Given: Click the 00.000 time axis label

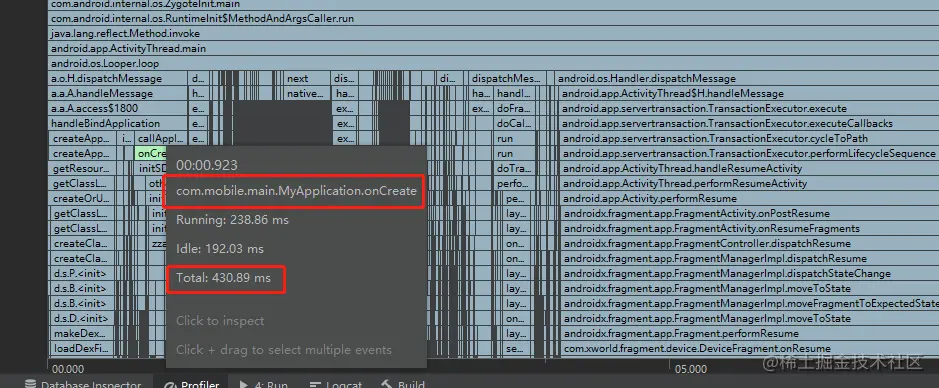Looking at the screenshot, I should (68, 369).
